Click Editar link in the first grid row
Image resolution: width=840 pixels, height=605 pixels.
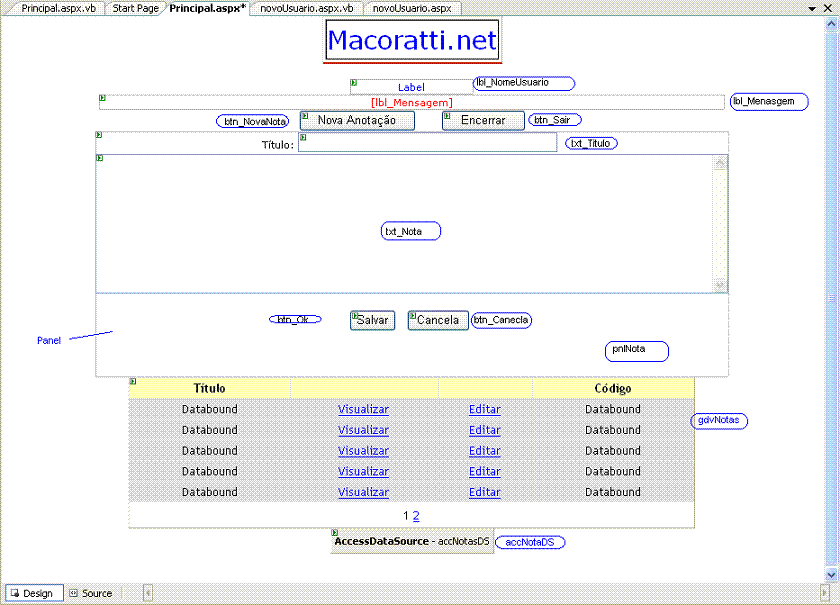[485, 409]
